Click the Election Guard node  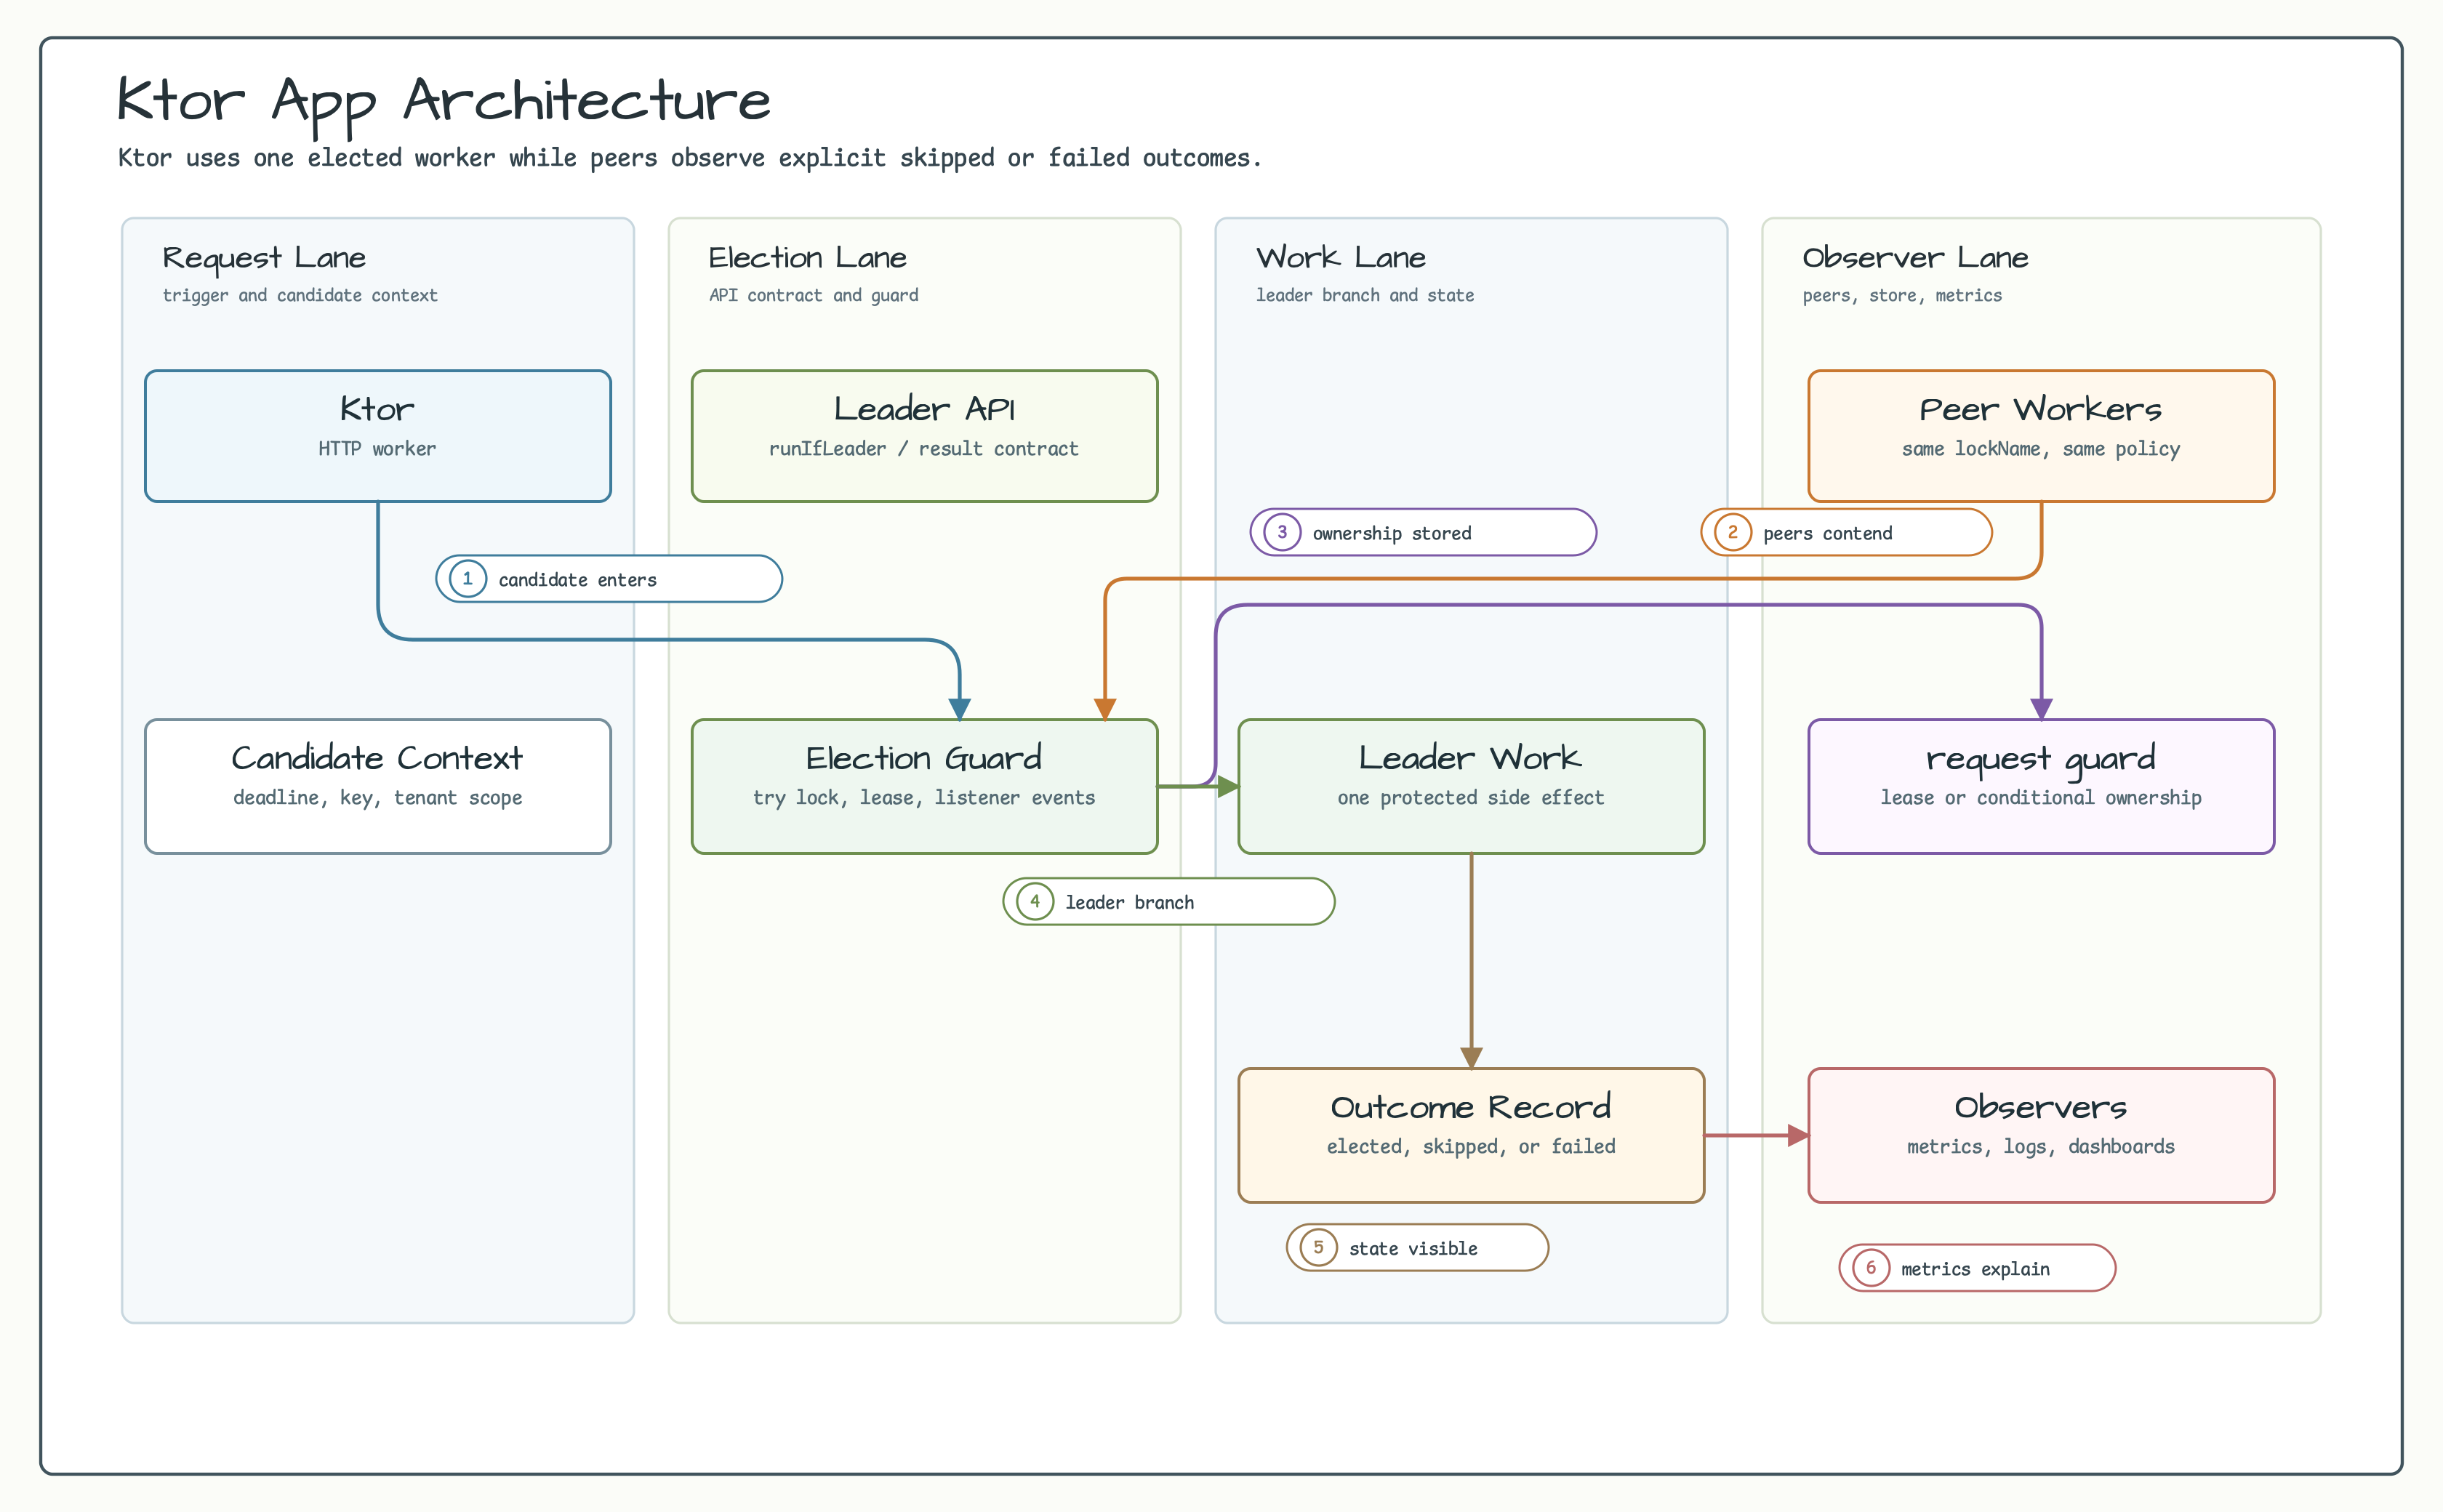924,786
